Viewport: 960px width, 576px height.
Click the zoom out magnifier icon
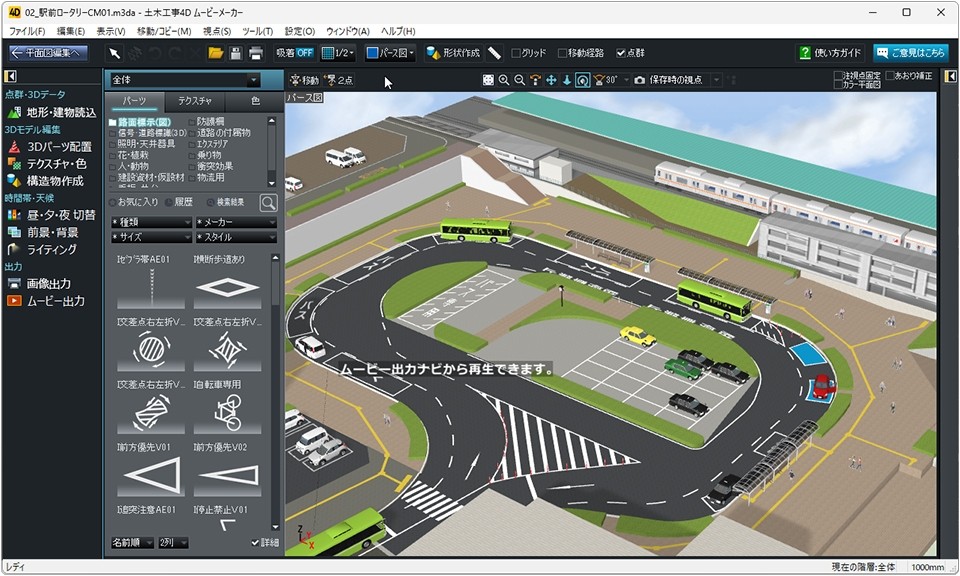(x=519, y=80)
